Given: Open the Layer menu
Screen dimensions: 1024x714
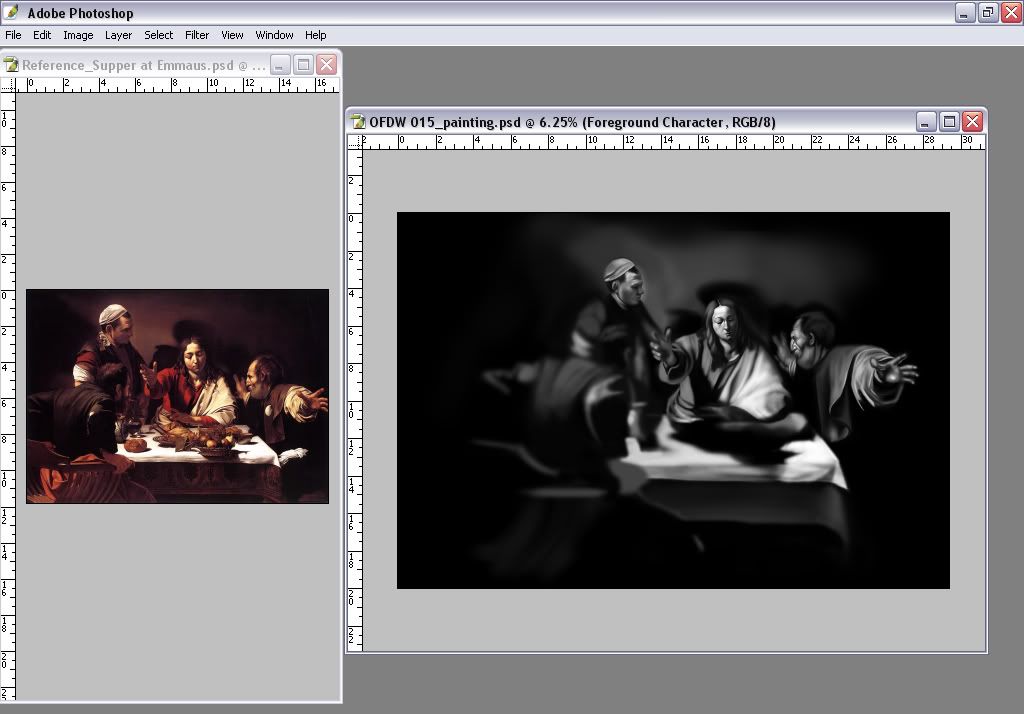Looking at the screenshot, I should 118,35.
